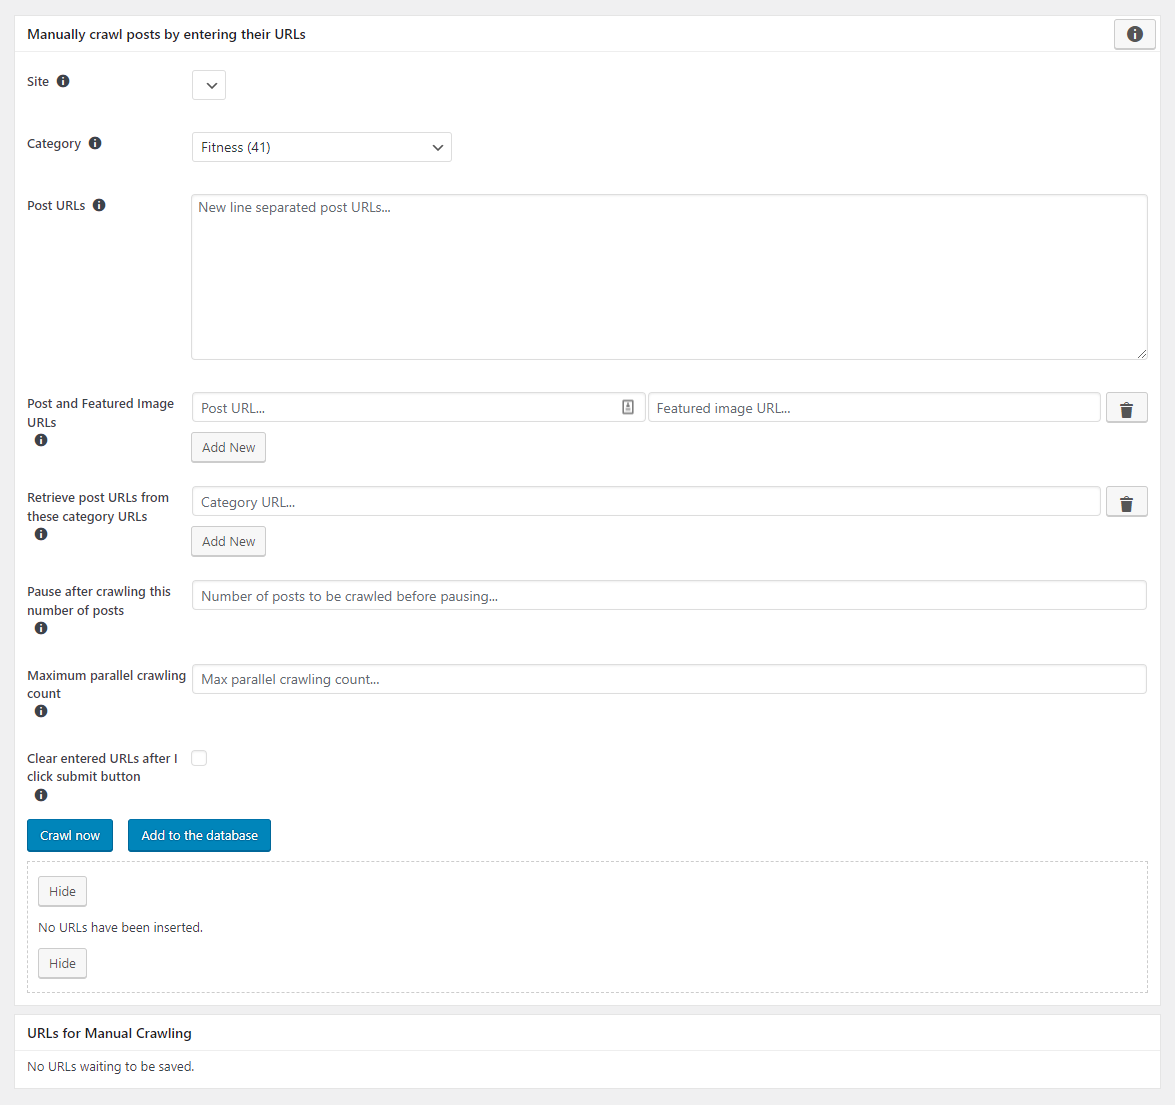The width and height of the screenshot is (1175, 1105).
Task: Focus the Post URLs textarea
Action: [x=669, y=277]
